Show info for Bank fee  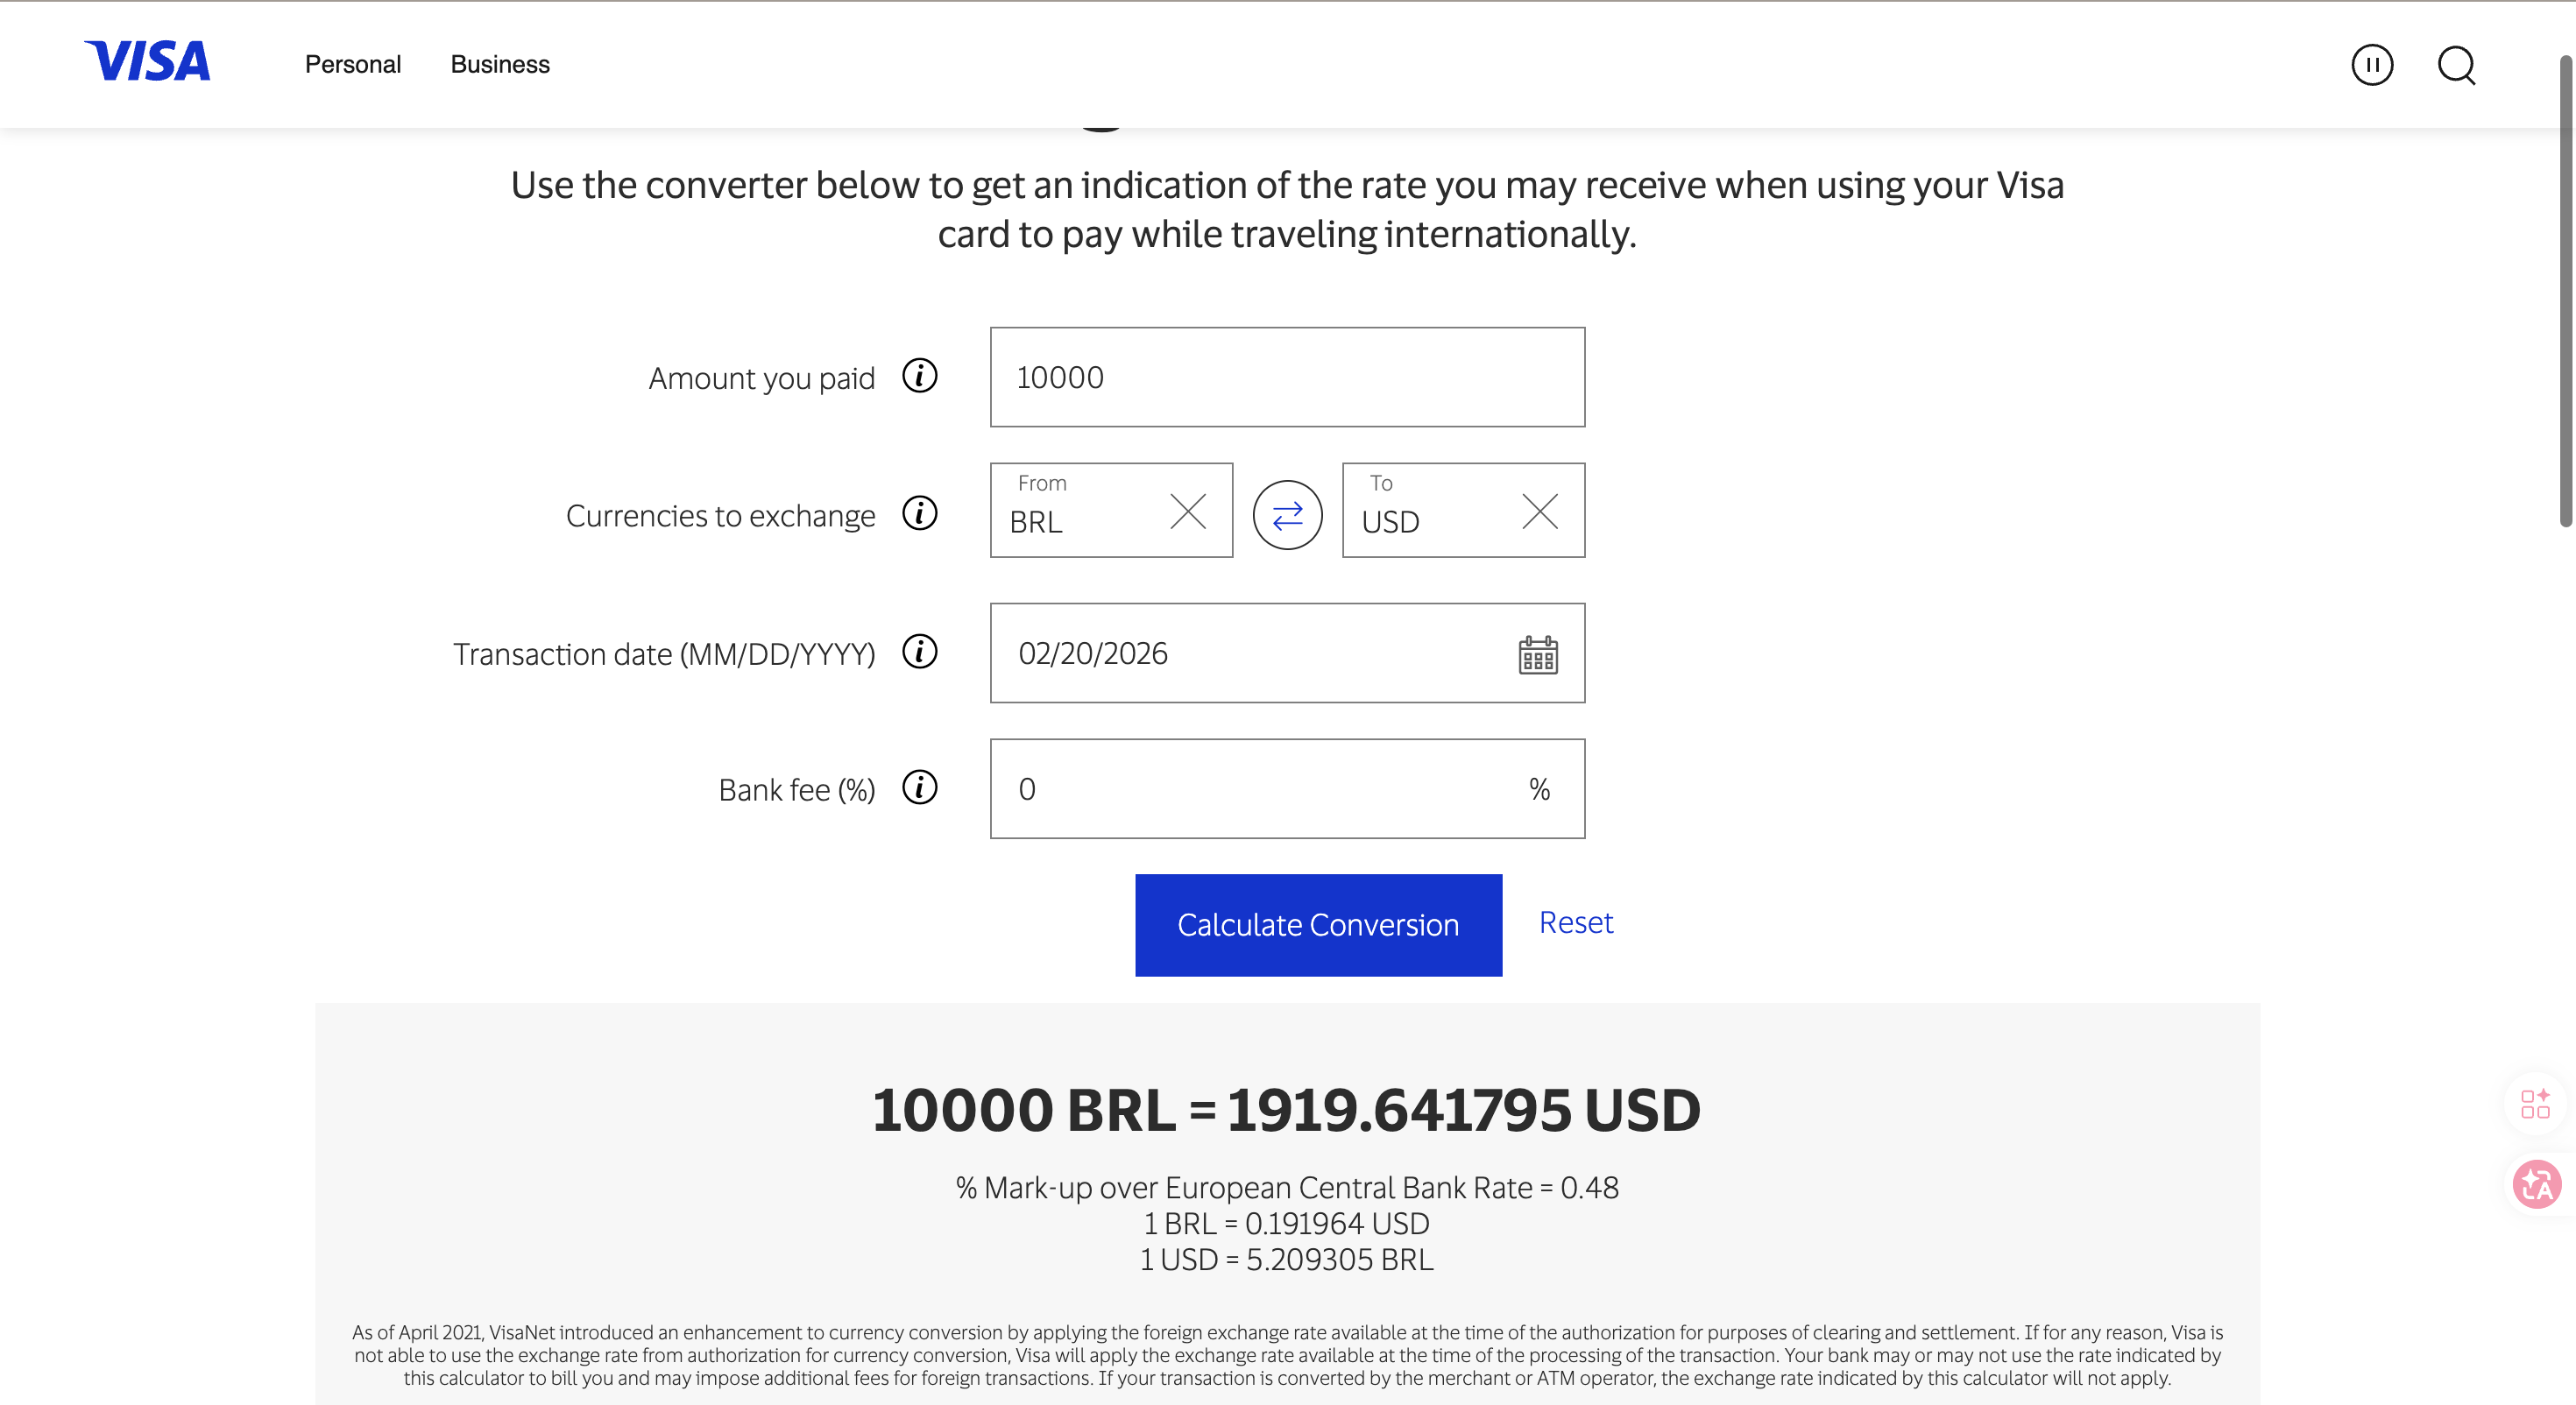point(919,788)
